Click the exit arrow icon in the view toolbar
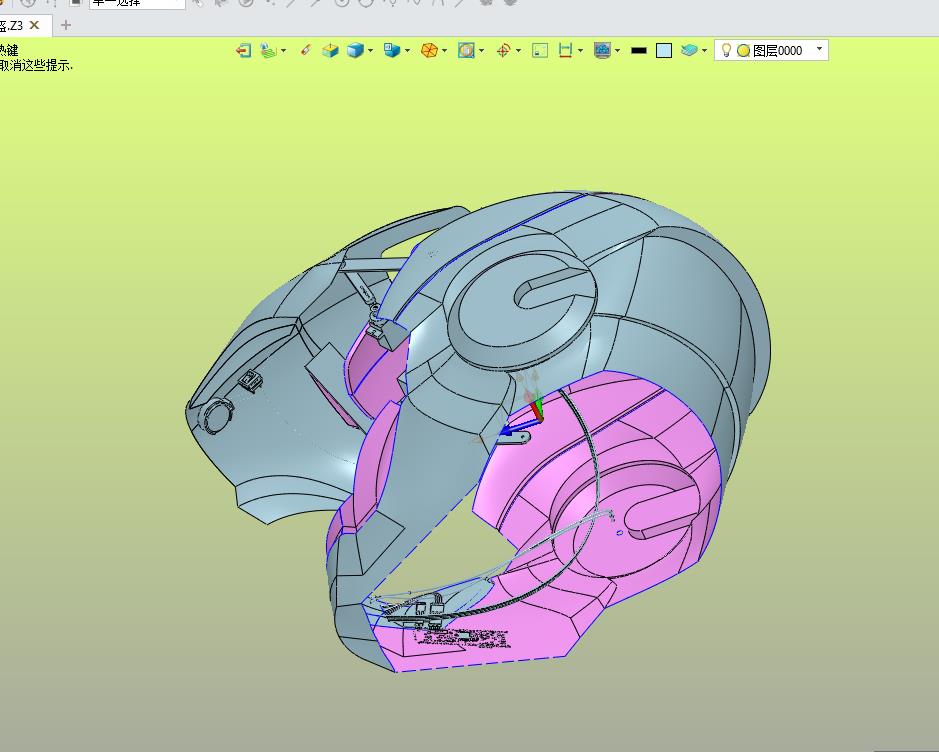 (x=243, y=51)
